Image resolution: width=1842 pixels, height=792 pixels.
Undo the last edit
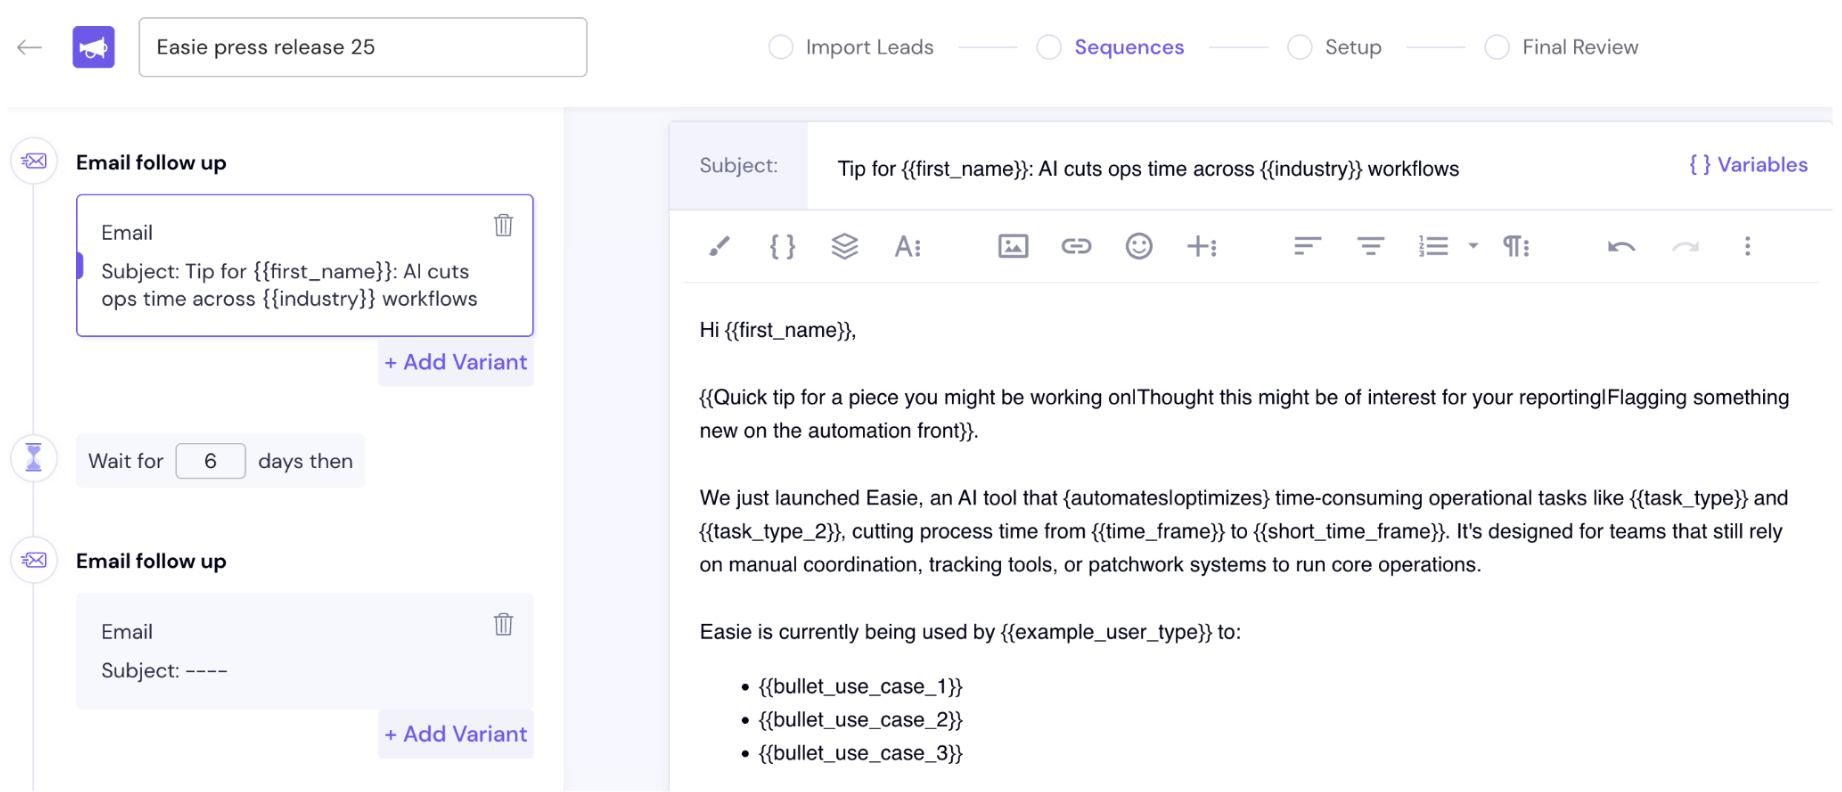tap(1621, 246)
